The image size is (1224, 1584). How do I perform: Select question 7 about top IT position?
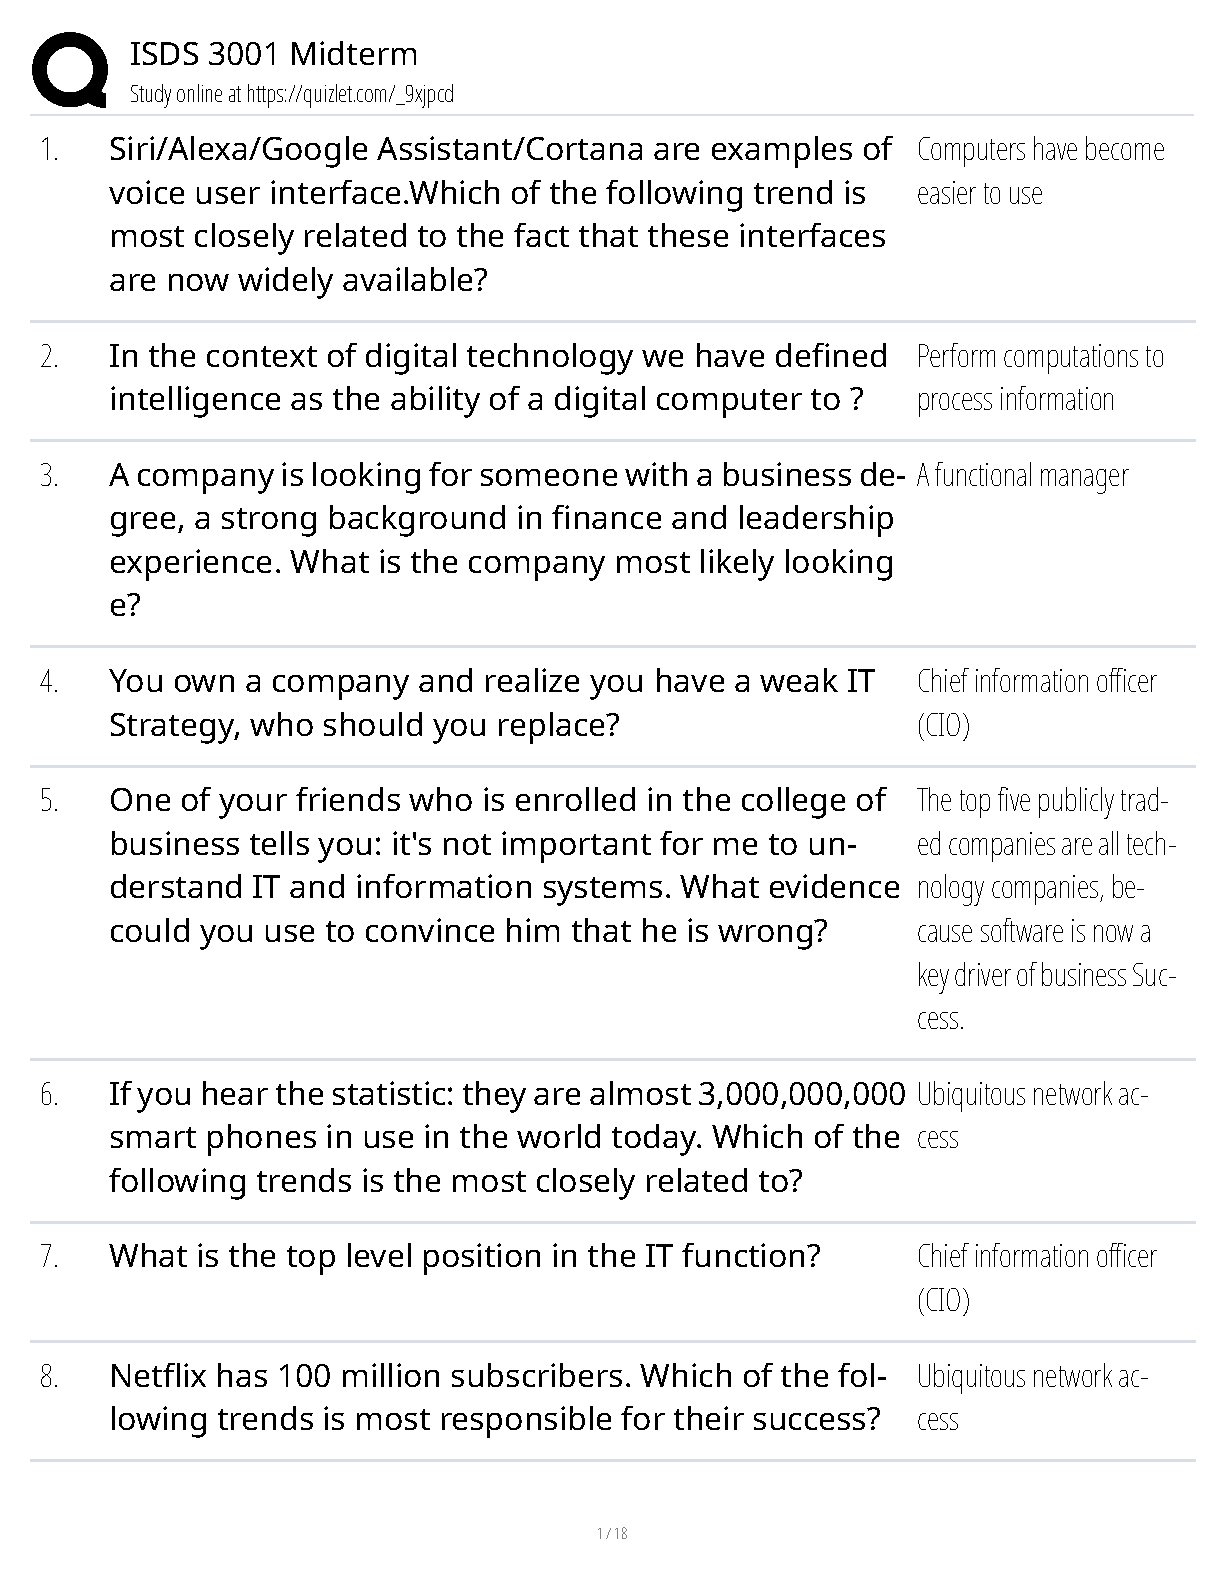[x=465, y=1256]
